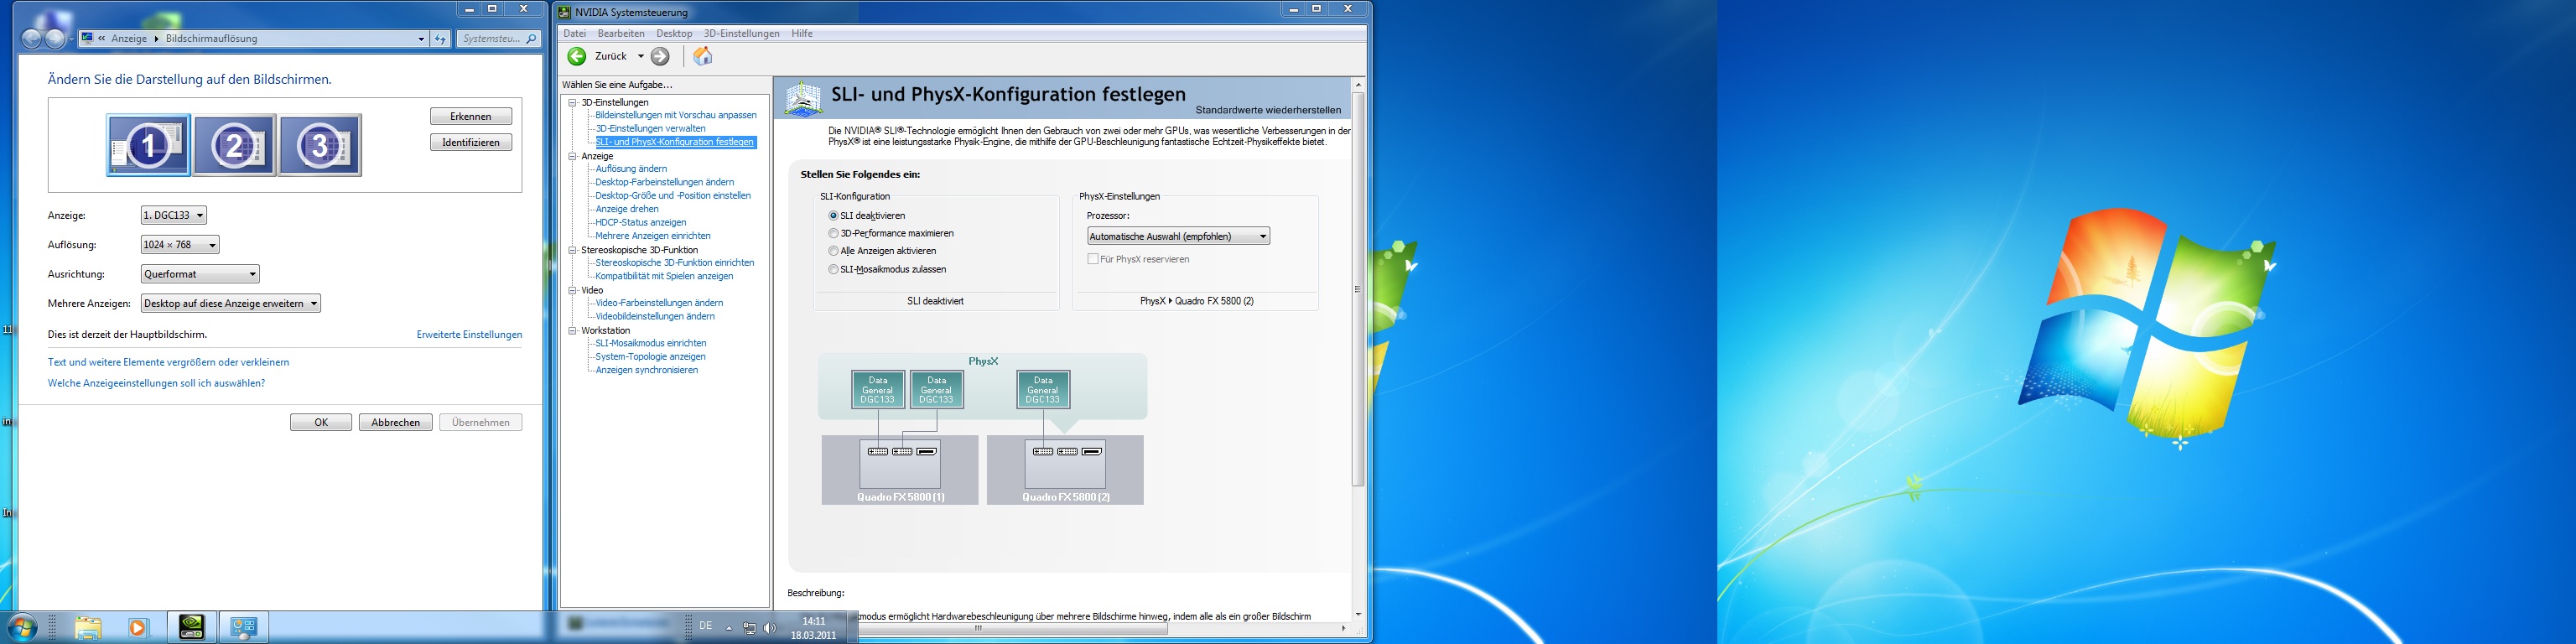The image size is (2576, 644).
Task: Open the Anzeige dropdown 1. DGC133
Action: point(174,215)
